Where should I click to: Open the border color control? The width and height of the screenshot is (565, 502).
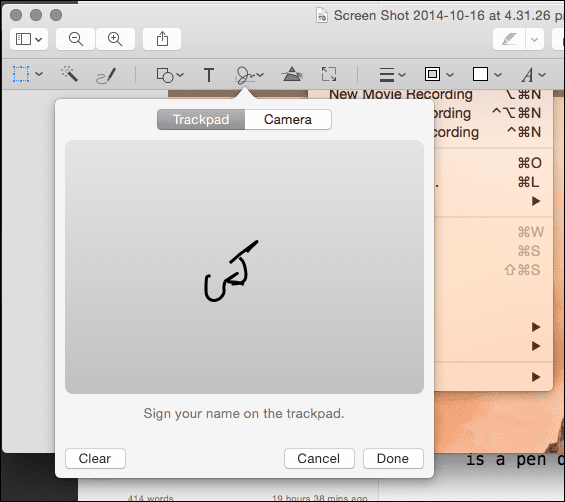pos(432,74)
